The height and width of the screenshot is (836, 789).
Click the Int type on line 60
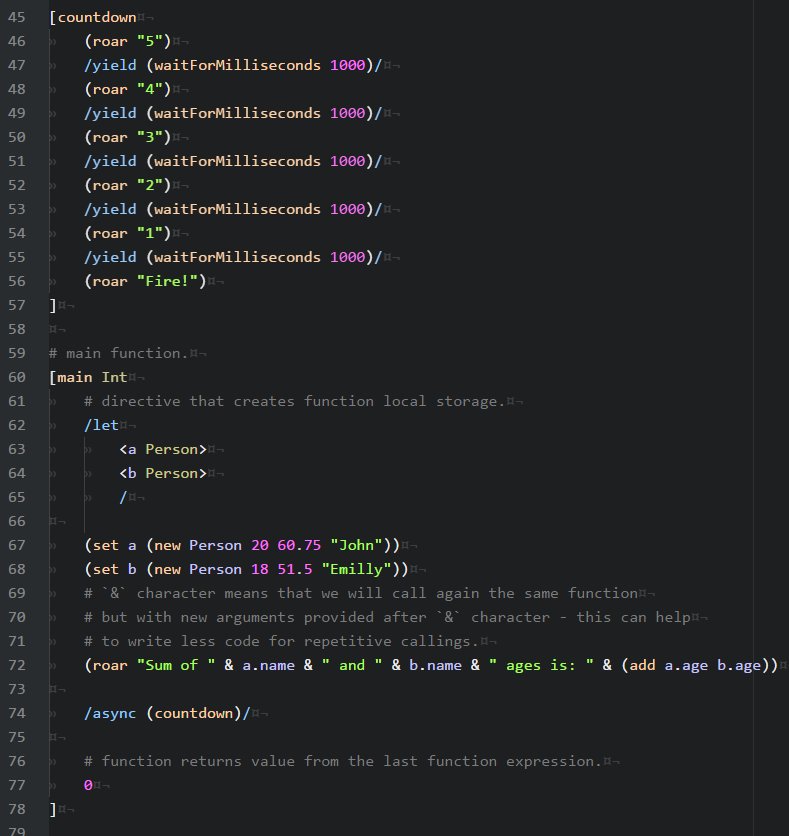pyautogui.click(x=115, y=377)
